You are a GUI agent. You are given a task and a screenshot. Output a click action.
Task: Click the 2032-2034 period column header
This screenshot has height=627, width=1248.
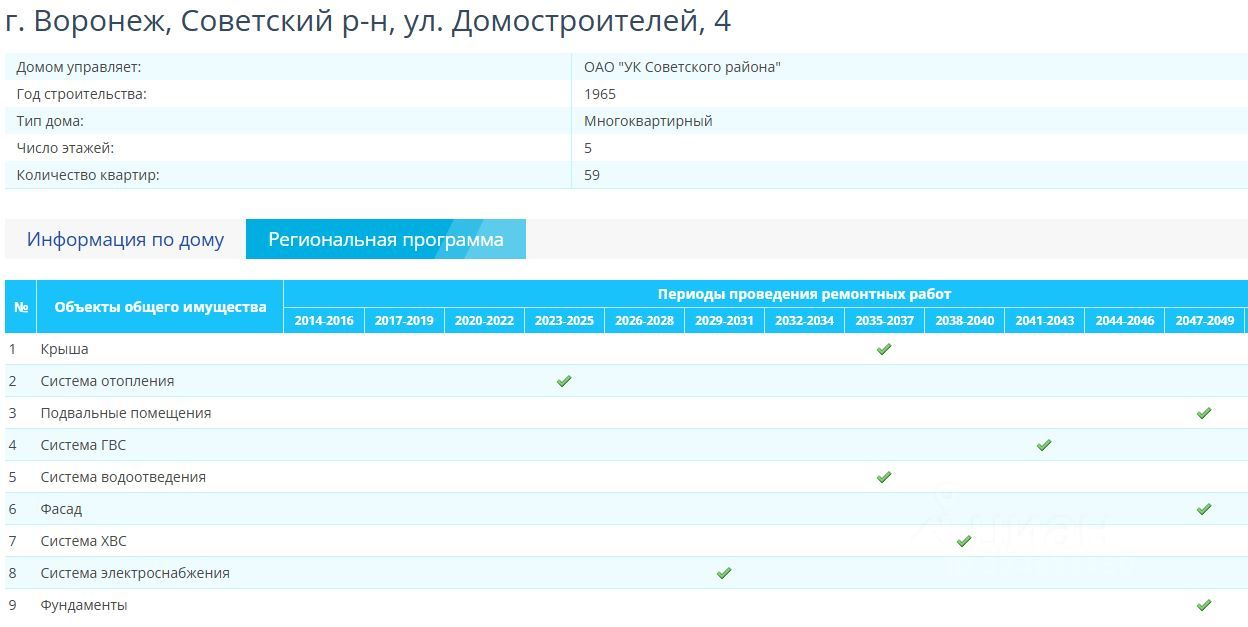(804, 321)
